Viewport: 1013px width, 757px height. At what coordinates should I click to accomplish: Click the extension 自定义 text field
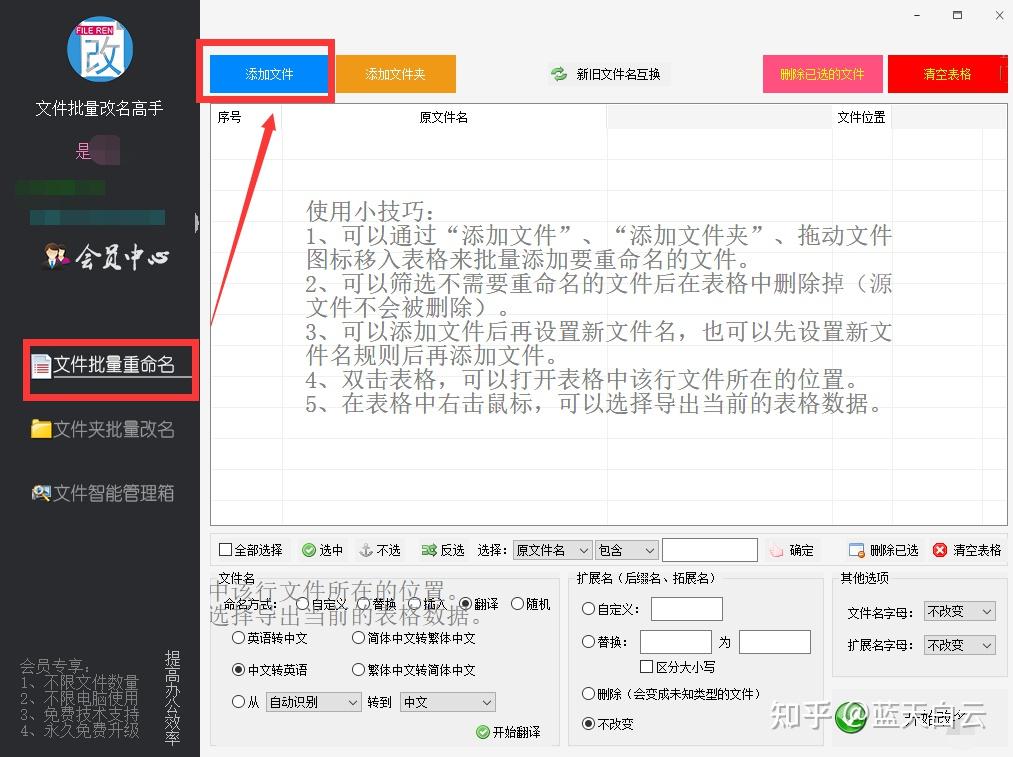pyautogui.click(x=687, y=609)
